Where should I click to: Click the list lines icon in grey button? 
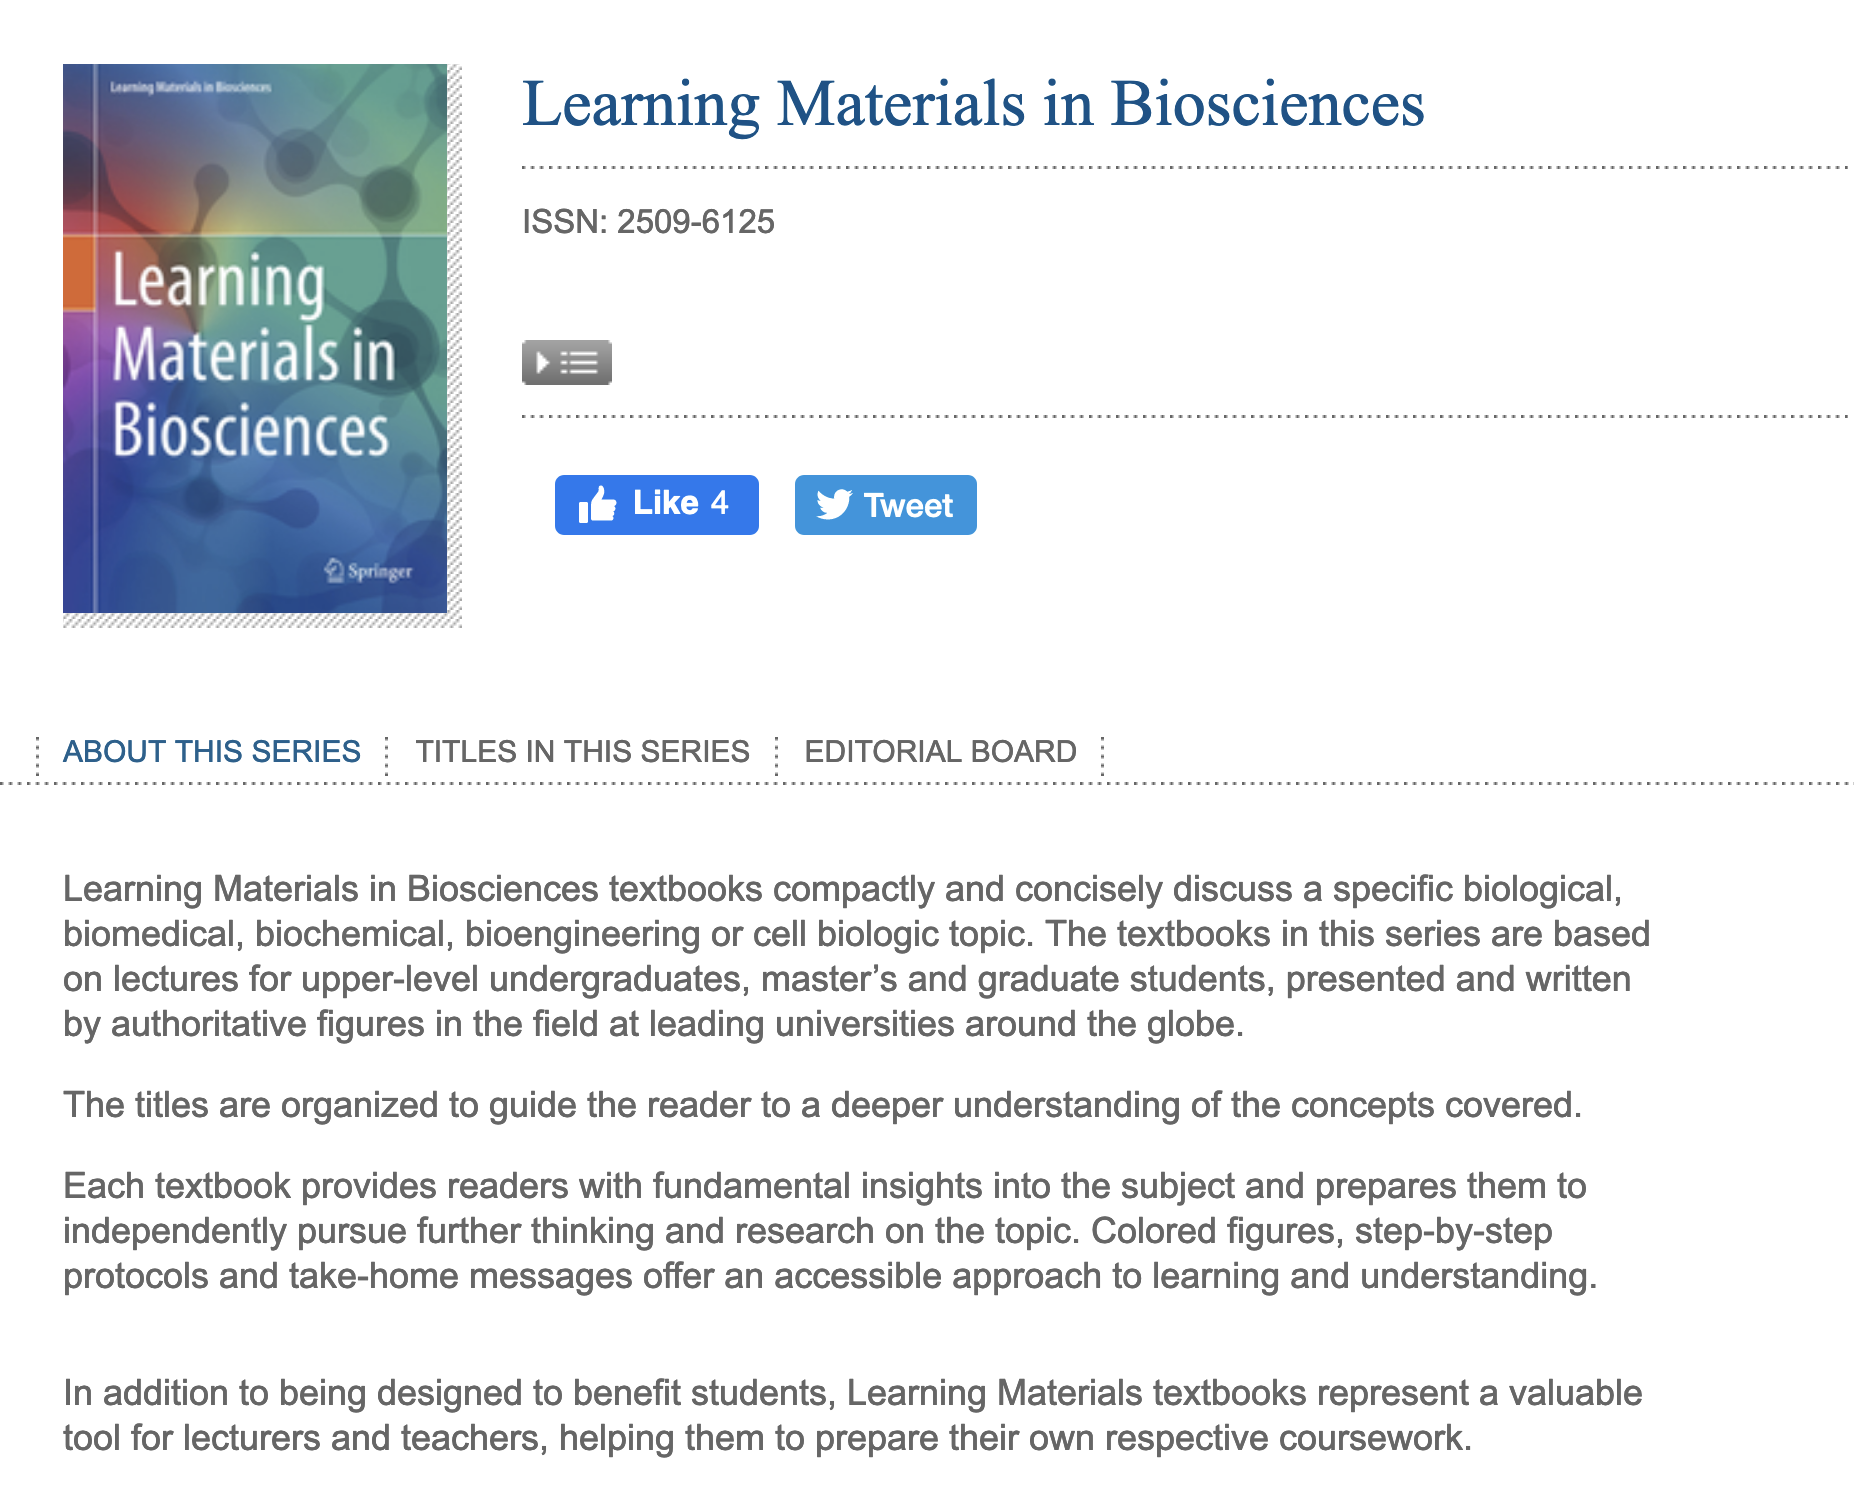pyautogui.click(x=581, y=362)
